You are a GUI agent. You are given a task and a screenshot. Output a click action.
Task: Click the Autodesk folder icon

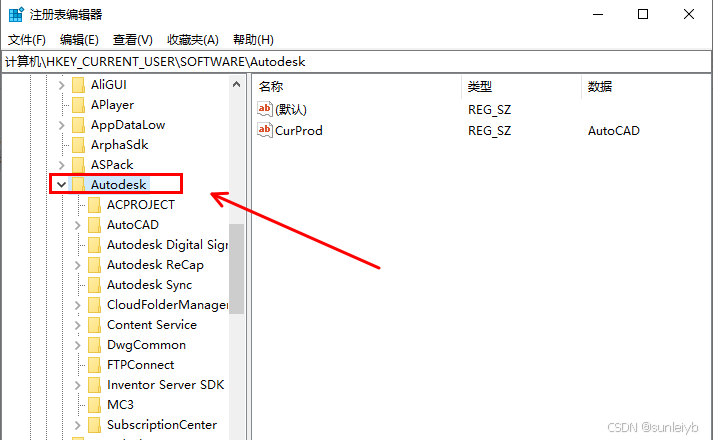coord(79,185)
